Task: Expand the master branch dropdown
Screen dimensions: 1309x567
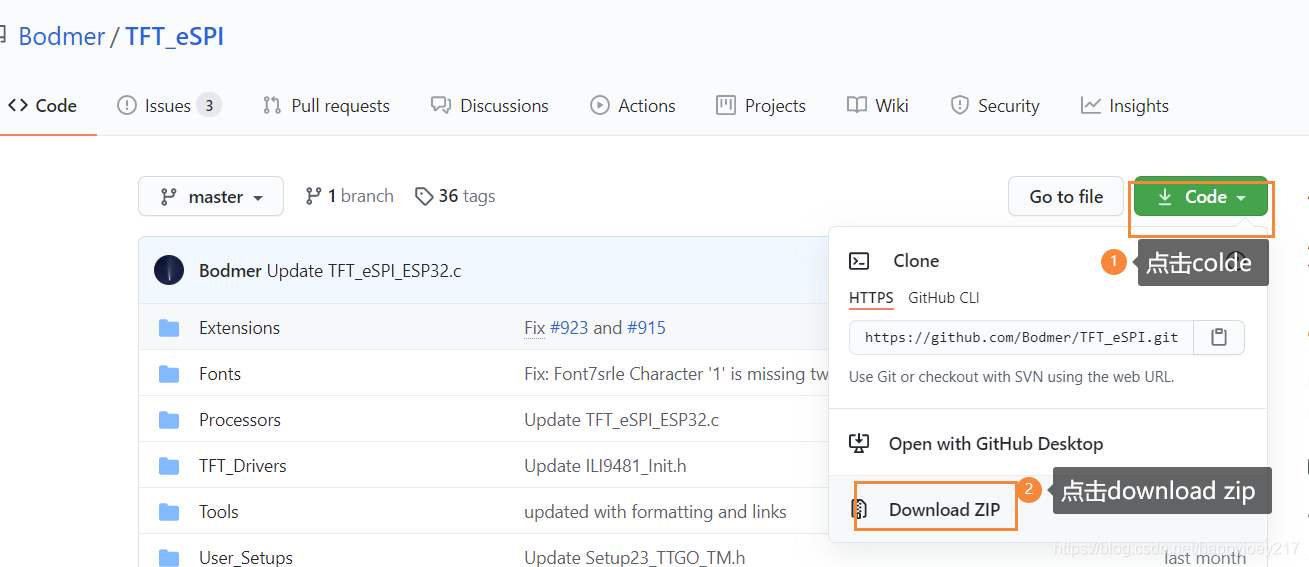Action: coord(211,197)
